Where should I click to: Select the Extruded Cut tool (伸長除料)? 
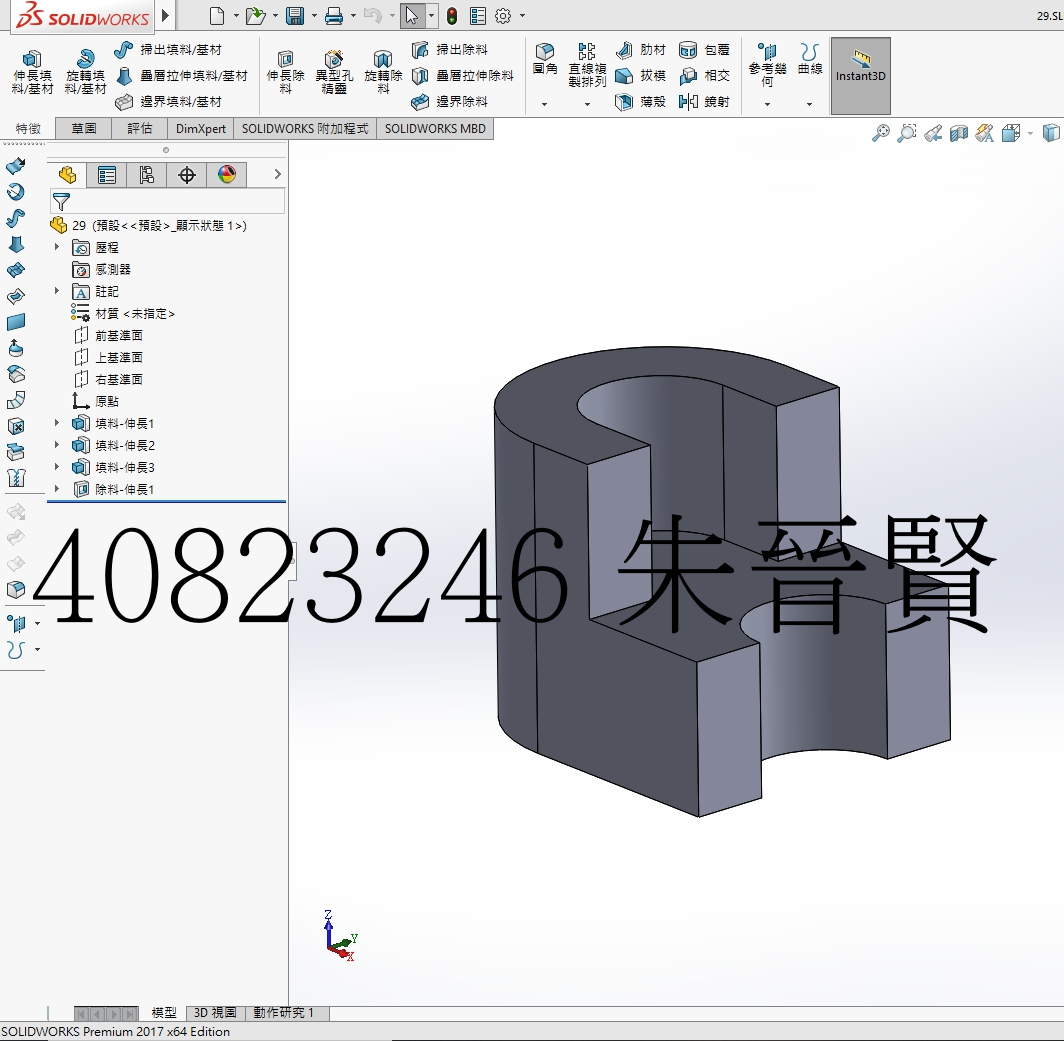coord(285,71)
